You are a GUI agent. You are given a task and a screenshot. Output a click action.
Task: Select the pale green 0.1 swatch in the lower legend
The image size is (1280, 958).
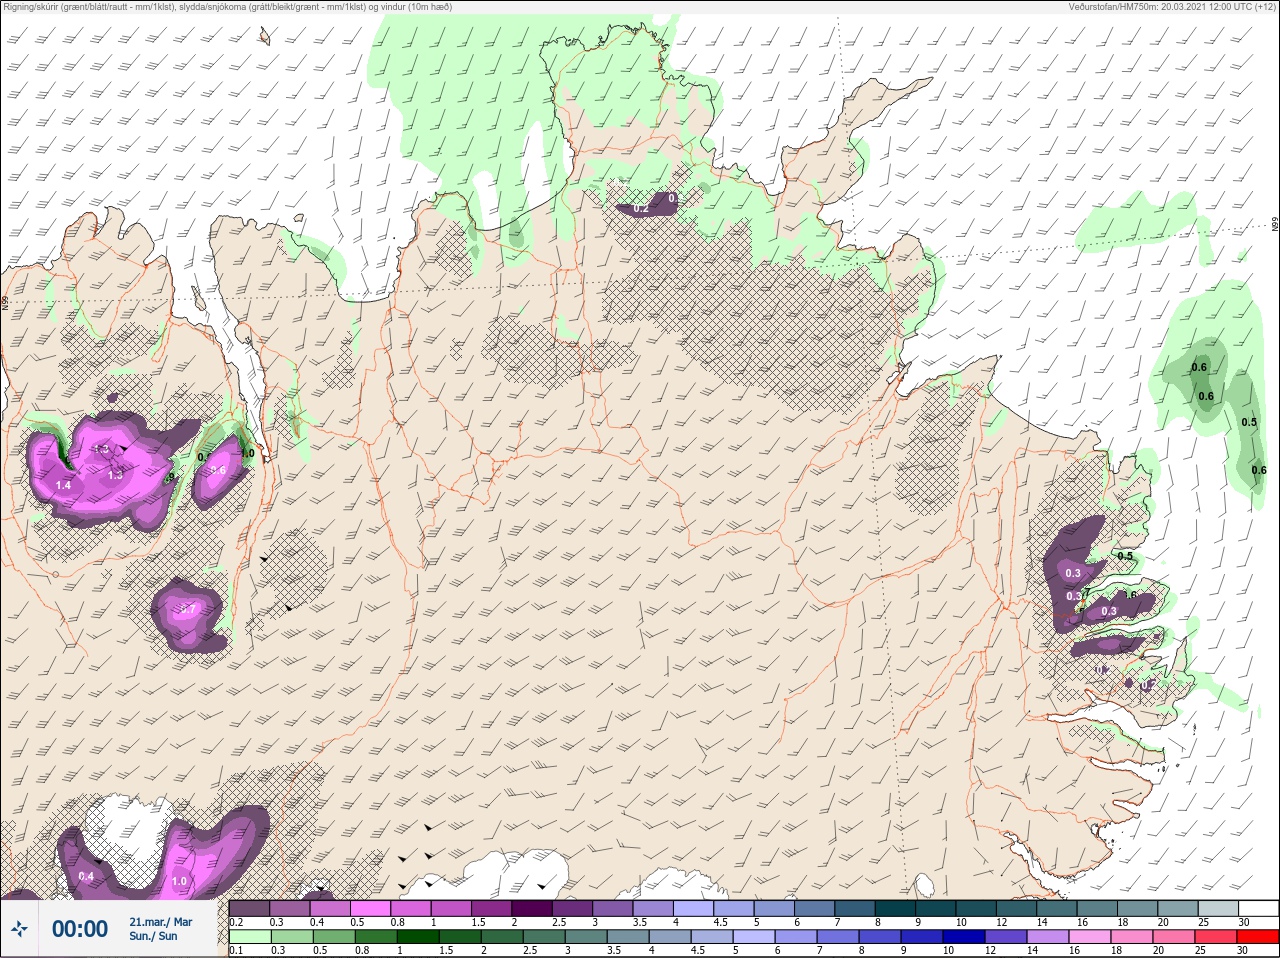click(250, 937)
